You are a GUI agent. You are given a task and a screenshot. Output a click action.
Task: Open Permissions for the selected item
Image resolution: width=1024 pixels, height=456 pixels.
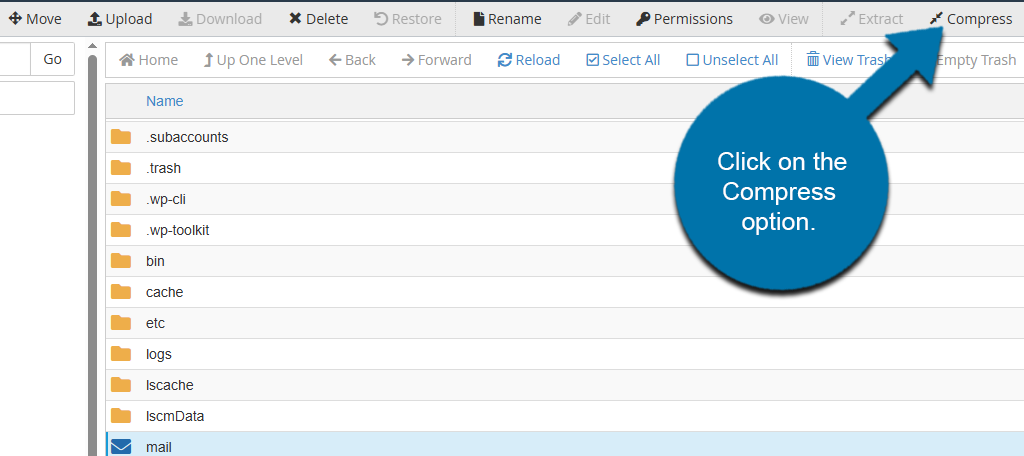(685, 19)
